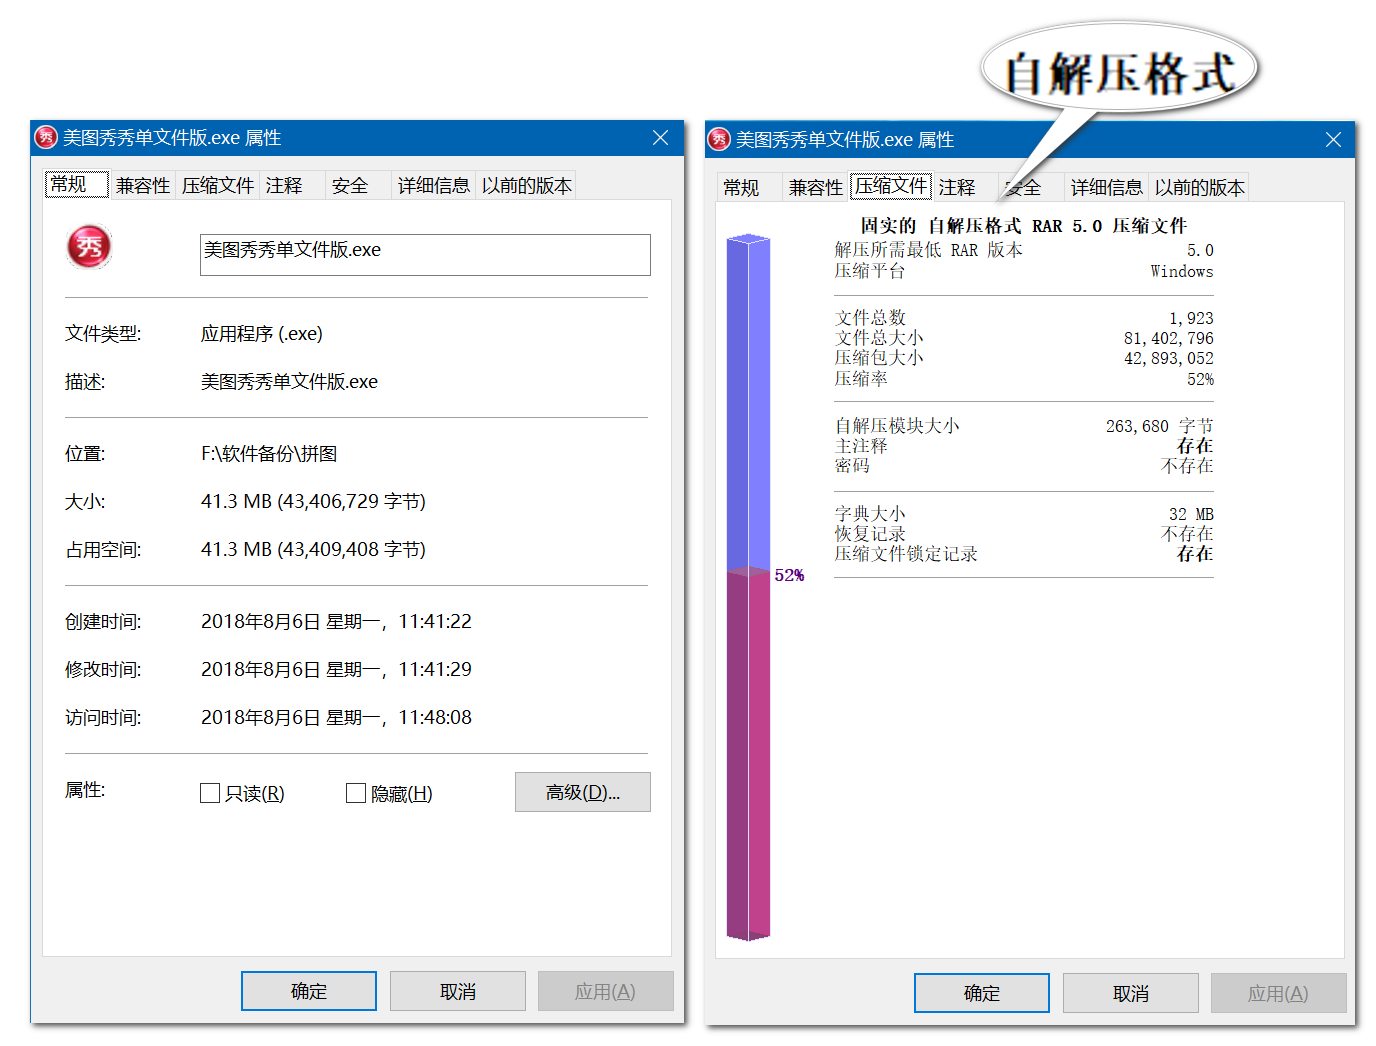Viewport: 1376px width, 1046px height.
Task: Click the 解压所需最低 RAR 版本 label
Action: [x=929, y=250]
